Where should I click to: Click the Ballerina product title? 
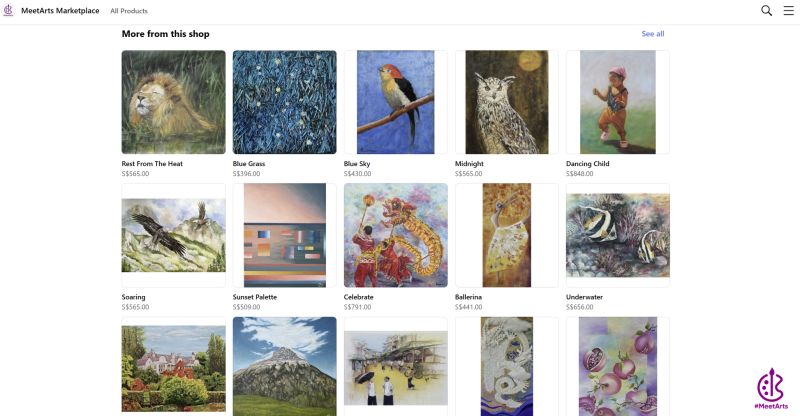click(x=468, y=297)
